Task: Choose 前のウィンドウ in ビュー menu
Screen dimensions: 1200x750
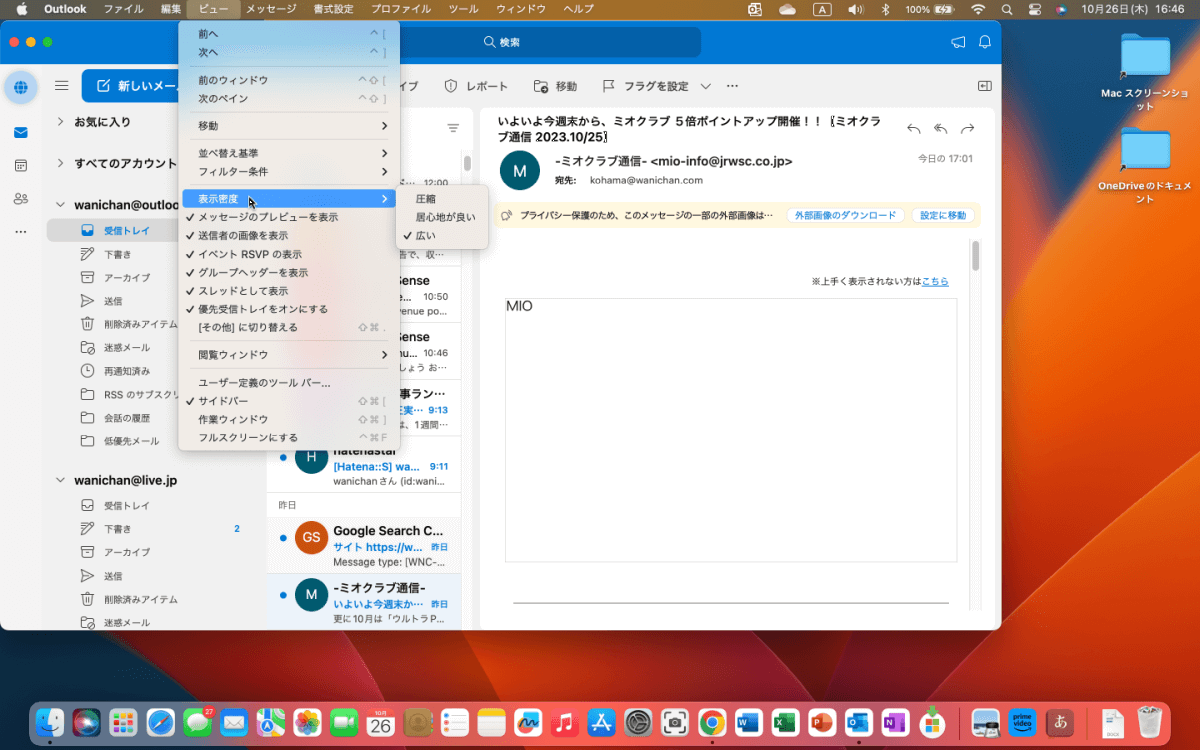Action: [290, 80]
